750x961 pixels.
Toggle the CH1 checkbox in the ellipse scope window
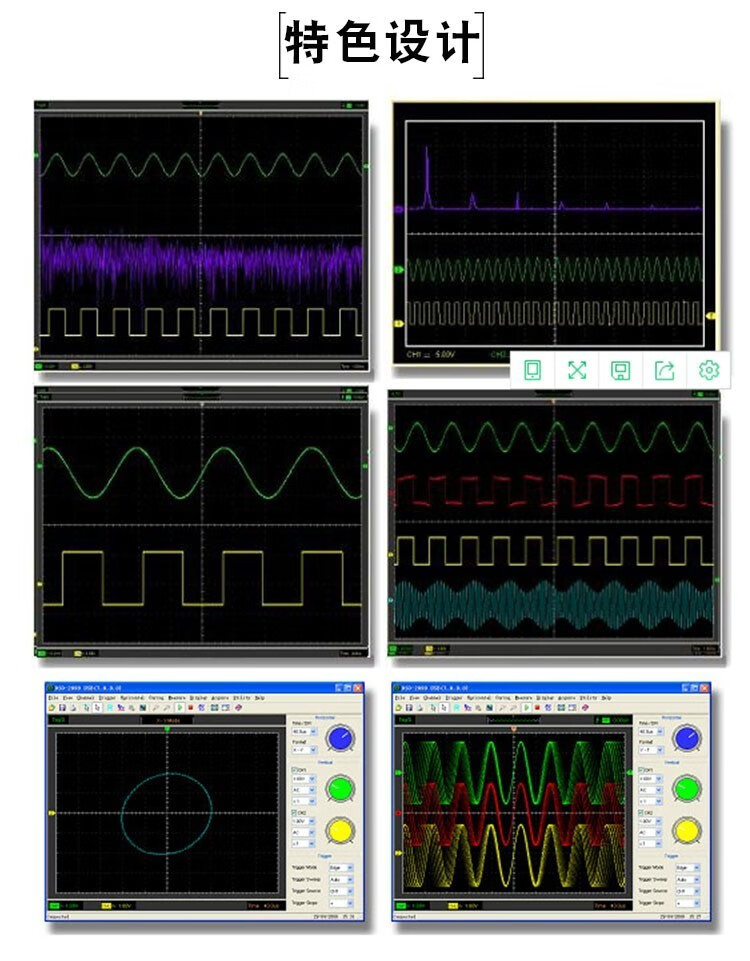(x=295, y=769)
